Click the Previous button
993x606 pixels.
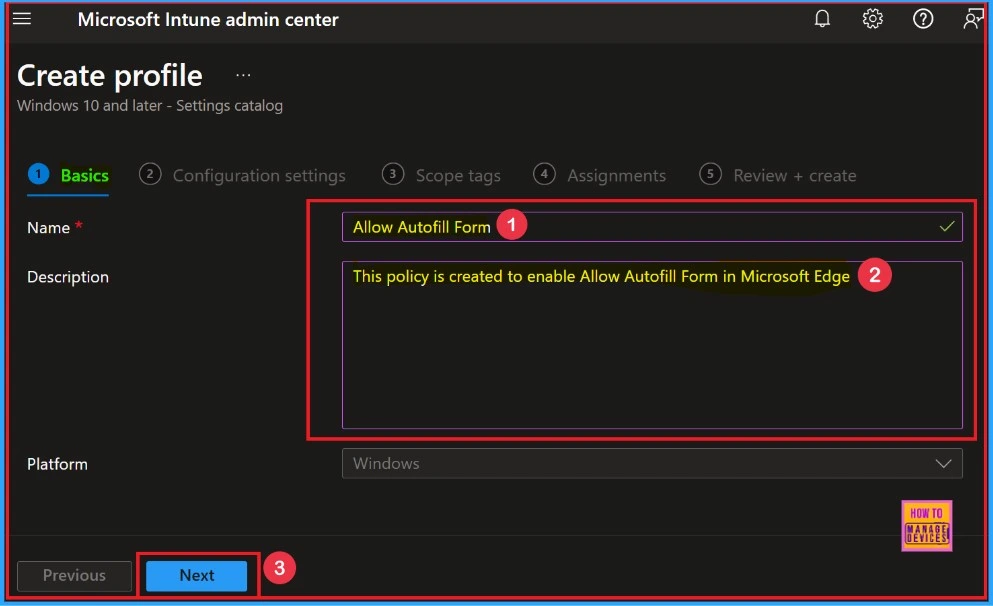[74, 576]
